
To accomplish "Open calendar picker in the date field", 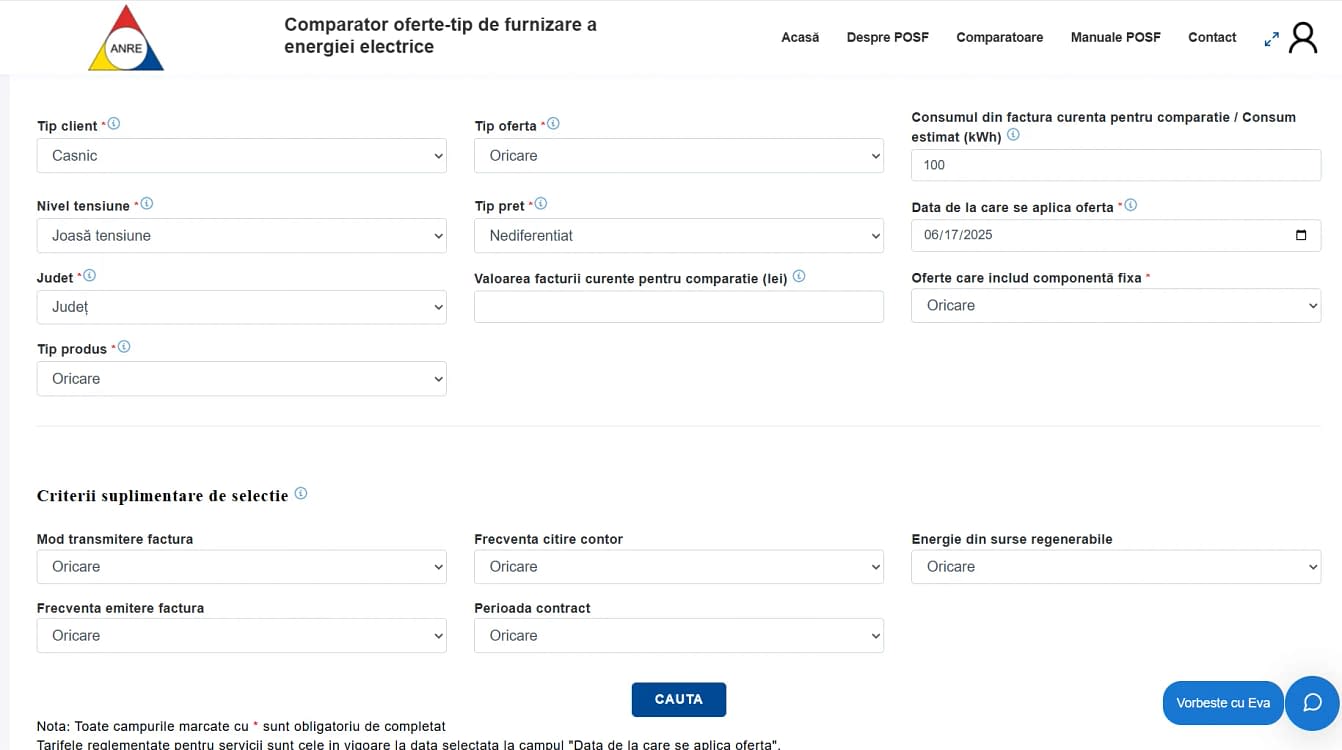I will pos(1300,235).
